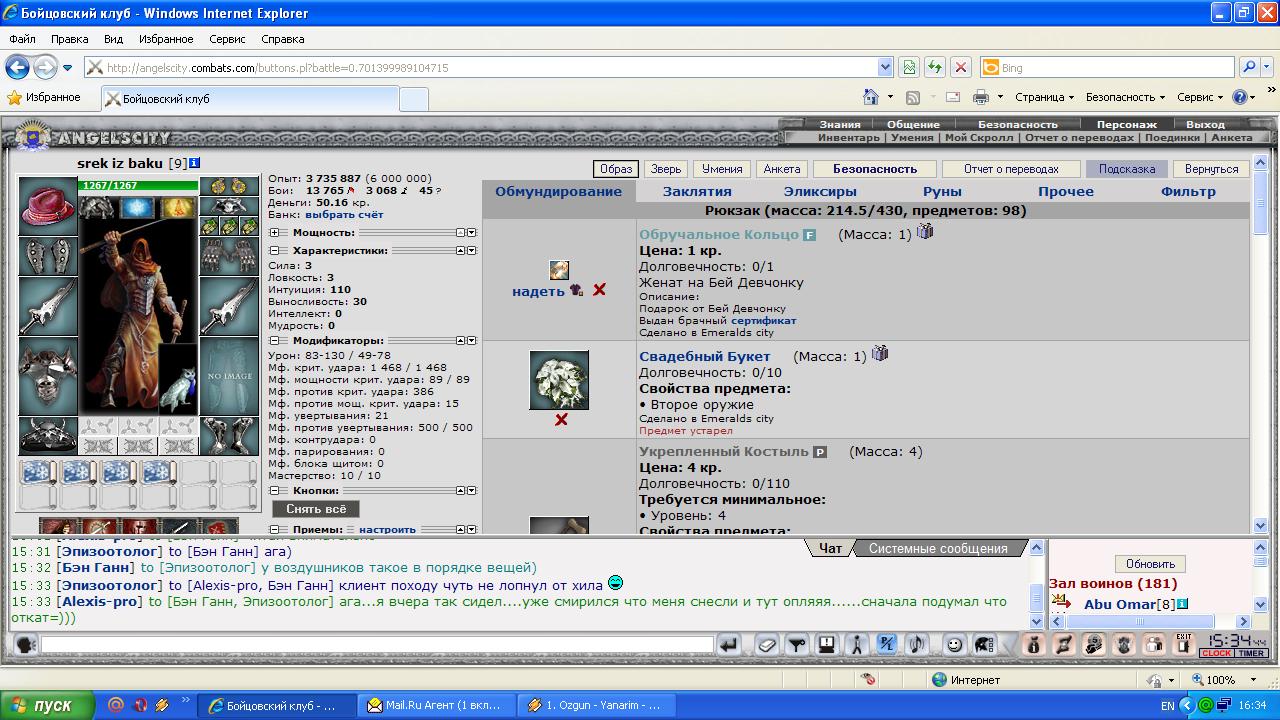1280x720 pixels.
Task: Open IE Home page icon
Action: (871, 97)
